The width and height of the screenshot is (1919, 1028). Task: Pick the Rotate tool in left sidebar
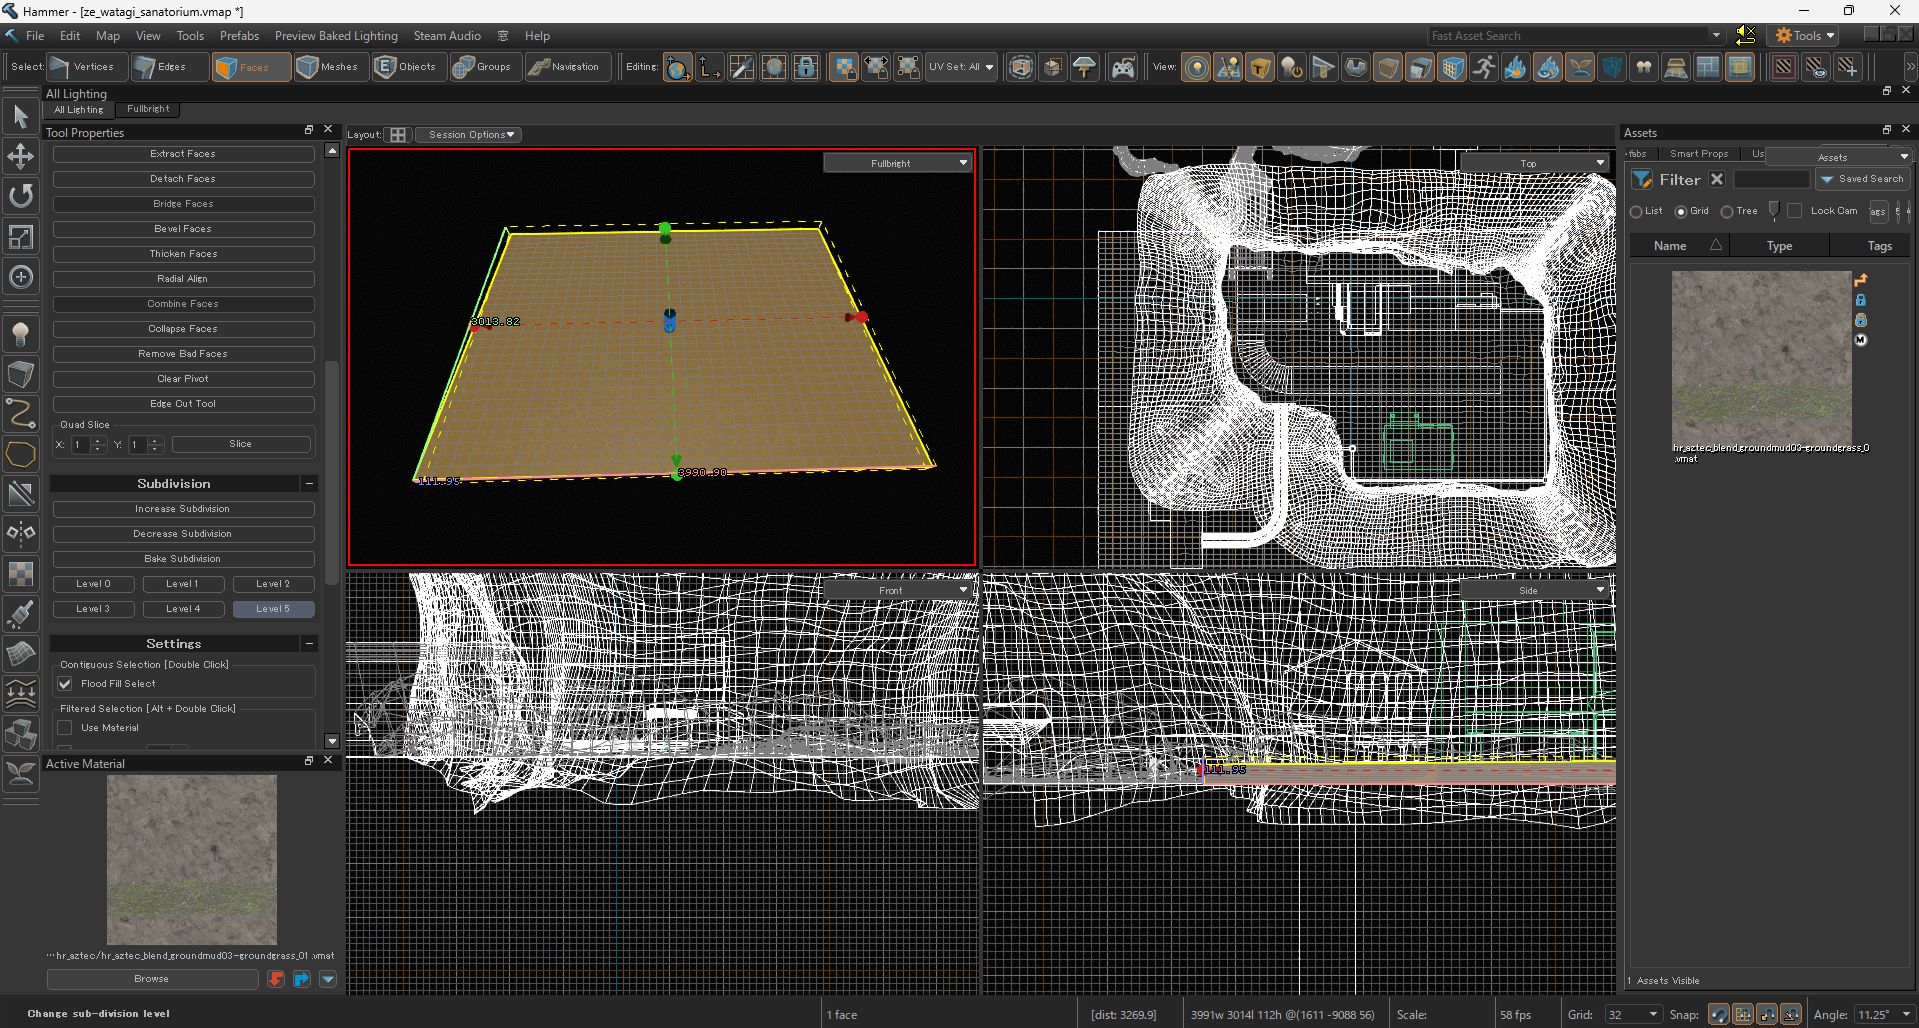coord(20,196)
